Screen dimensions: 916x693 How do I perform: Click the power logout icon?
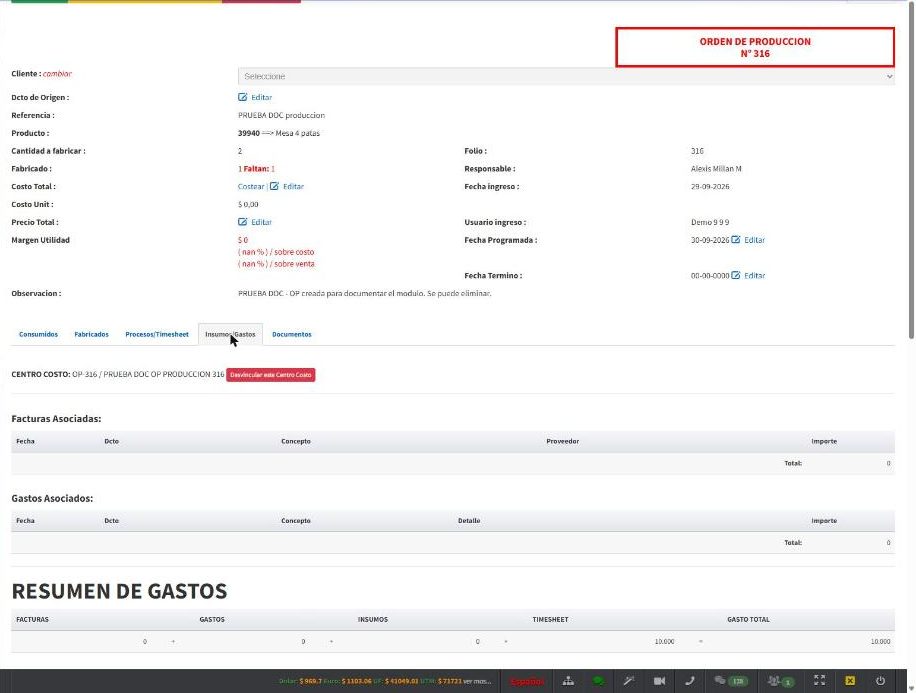pyautogui.click(x=880, y=680)
